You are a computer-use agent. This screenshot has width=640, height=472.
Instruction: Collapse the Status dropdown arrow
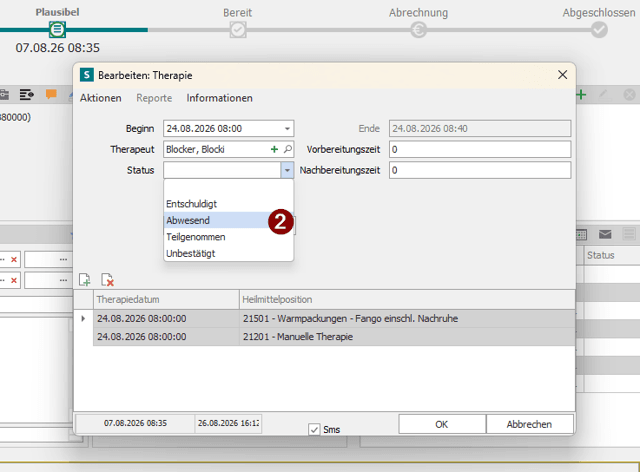287,170
